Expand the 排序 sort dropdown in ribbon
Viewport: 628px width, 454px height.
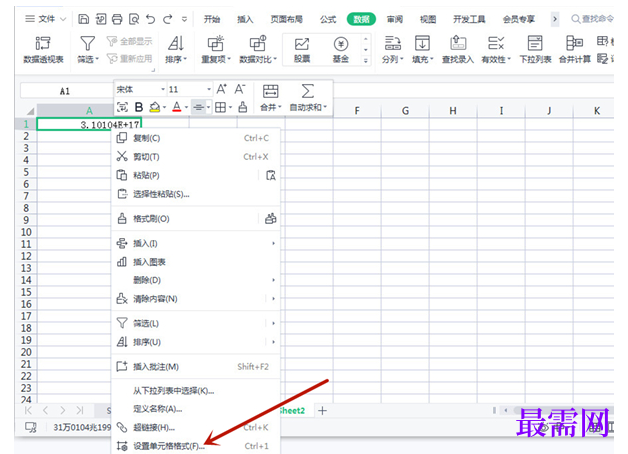tap(176, 59)
